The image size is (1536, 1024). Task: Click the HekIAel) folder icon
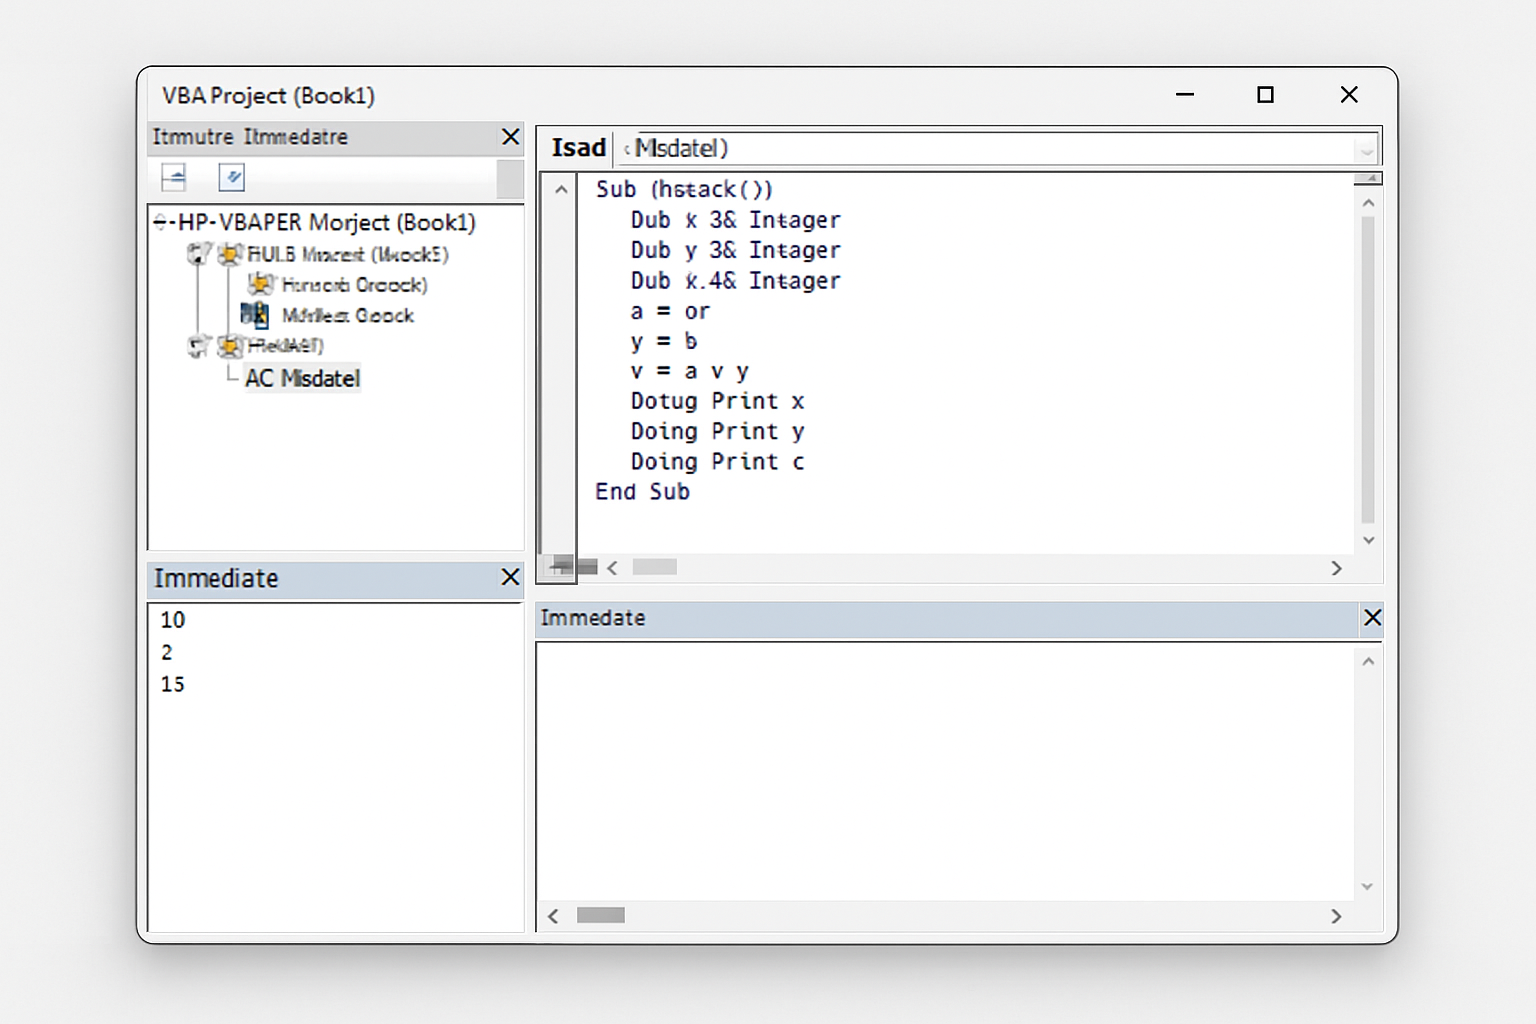click(x=231, y=346)
